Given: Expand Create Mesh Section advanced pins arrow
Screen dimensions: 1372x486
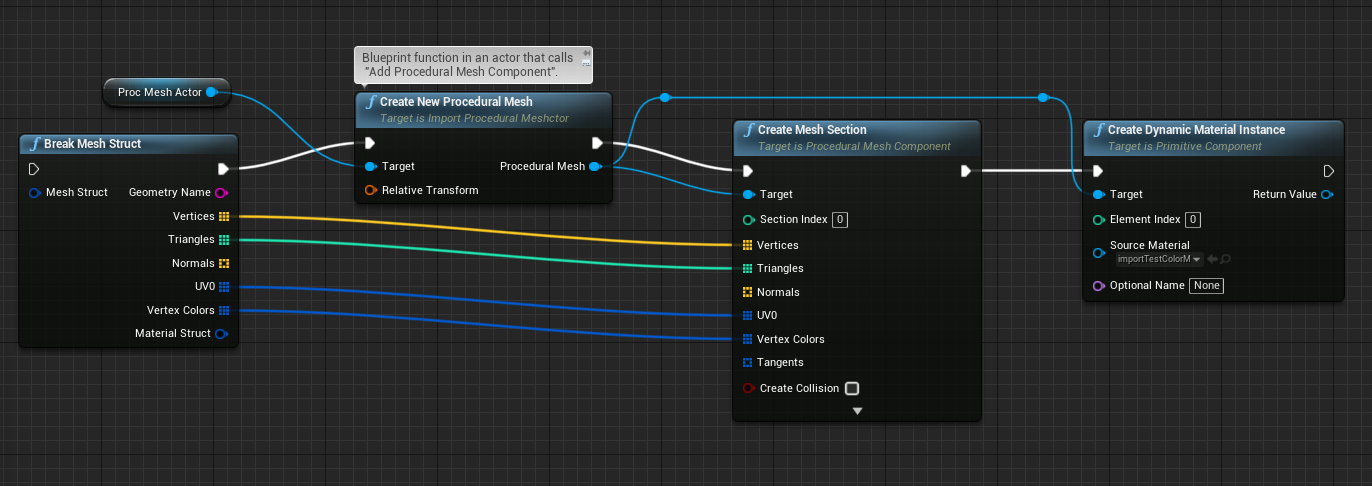Looking at the screenshot, I should click(857, 410).
